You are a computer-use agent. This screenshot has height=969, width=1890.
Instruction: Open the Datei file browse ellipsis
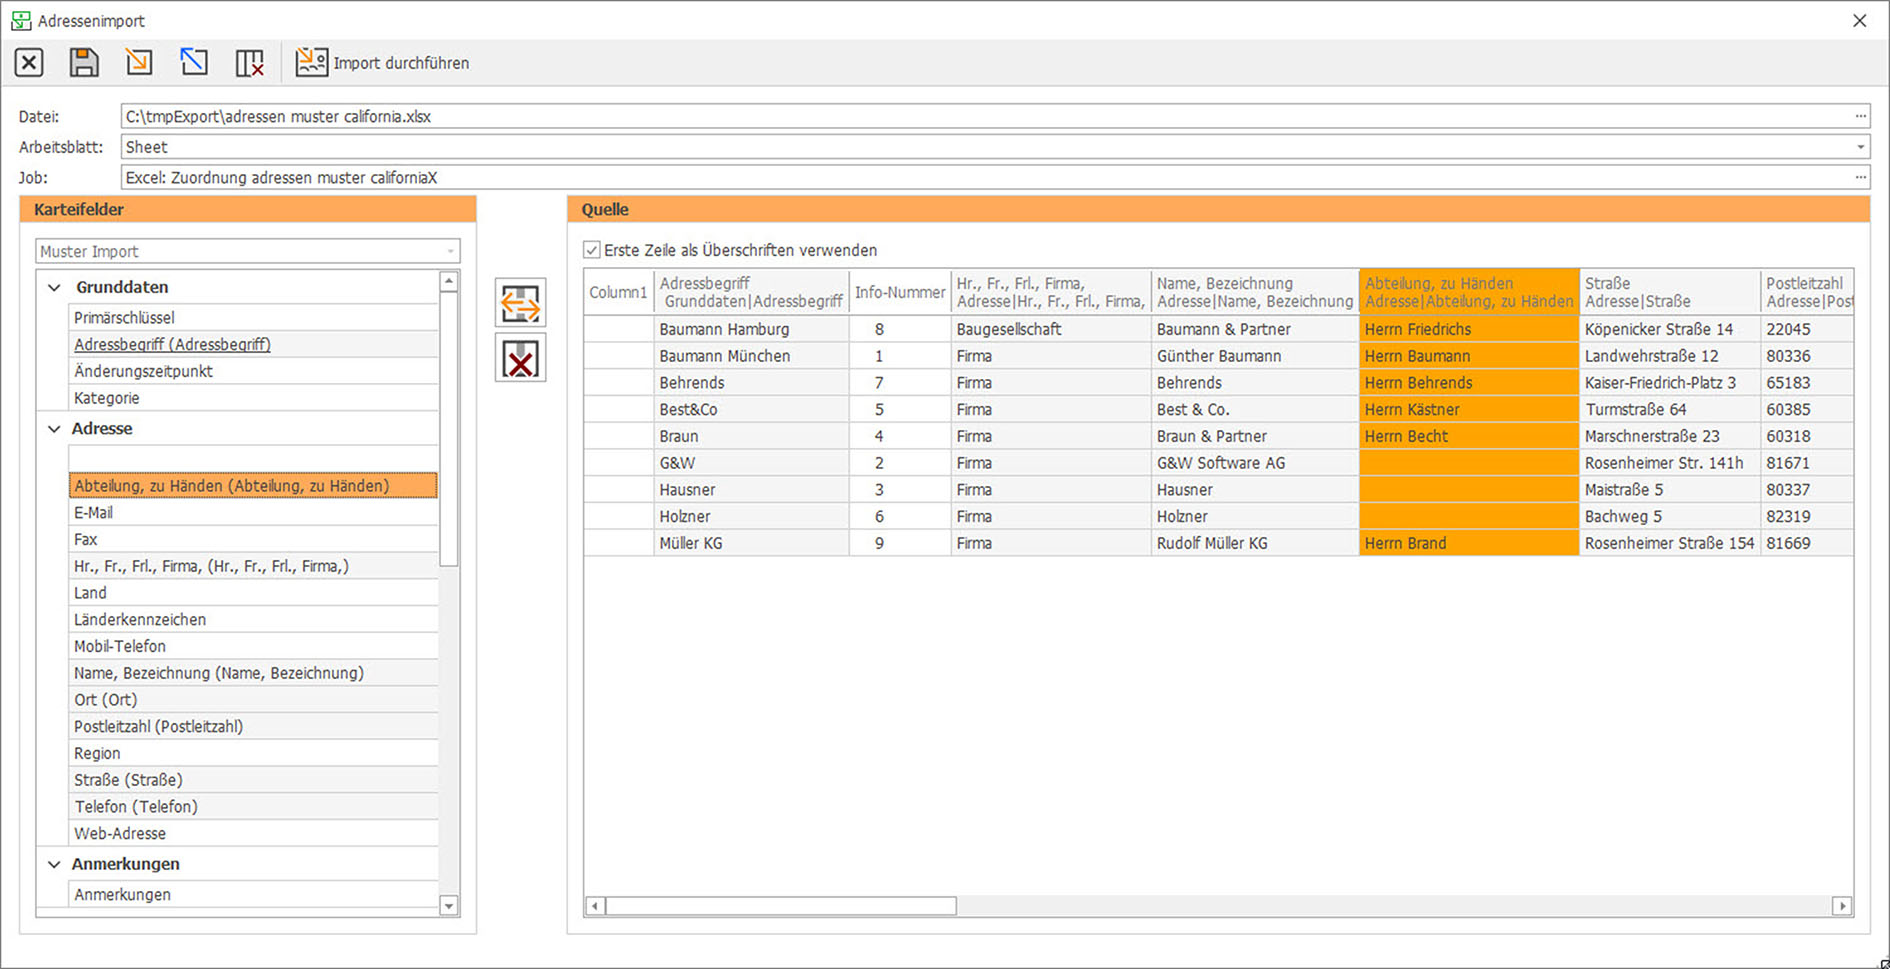tap(1860, 117)
